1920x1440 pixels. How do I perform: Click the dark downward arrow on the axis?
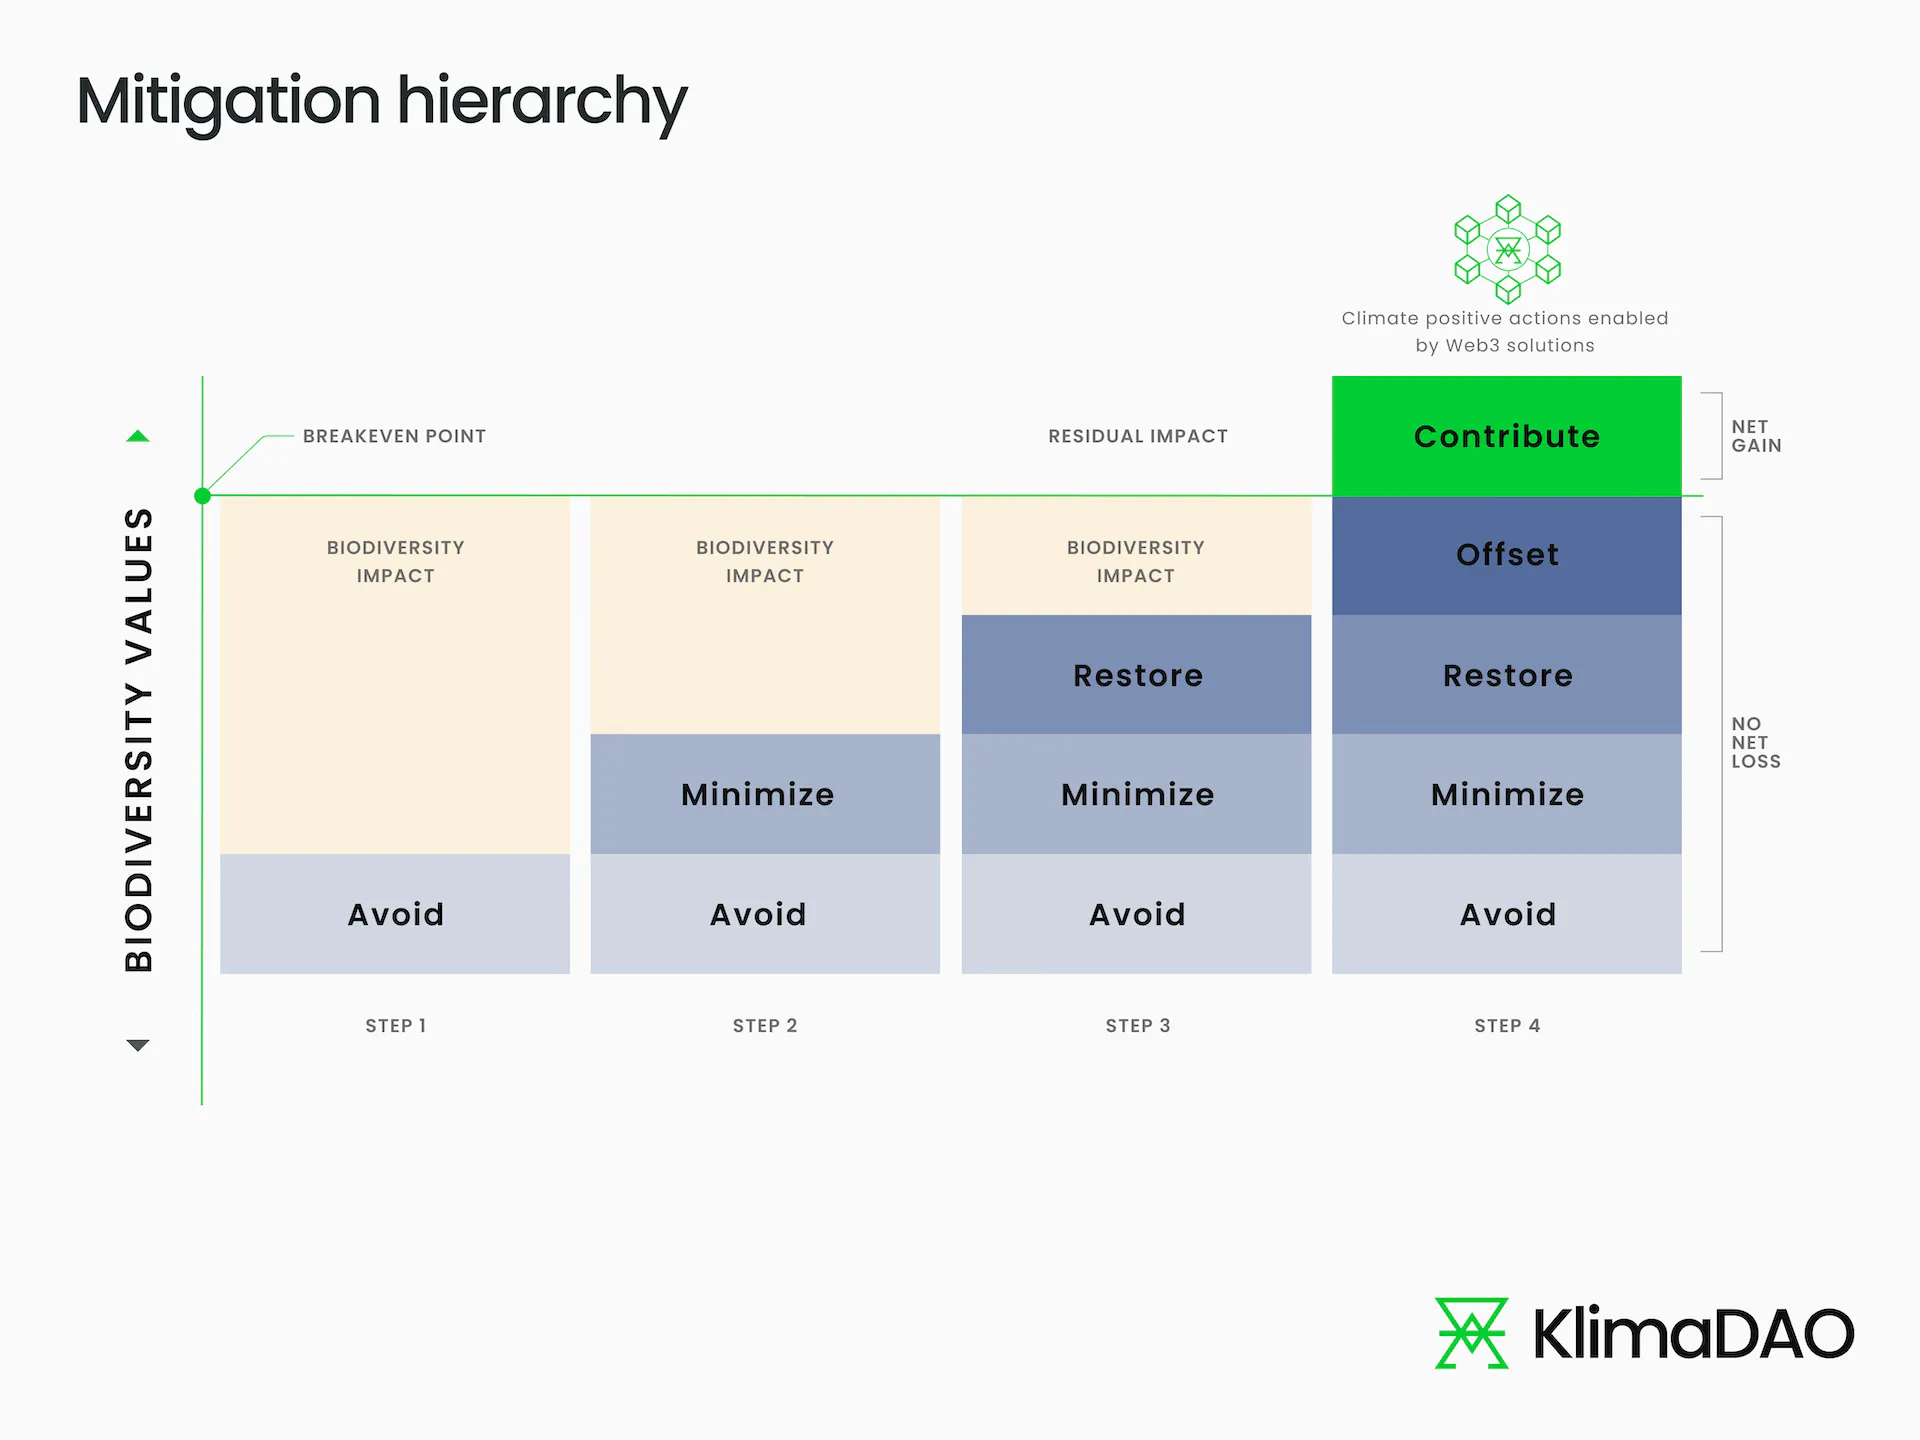tap(138, 1045)
